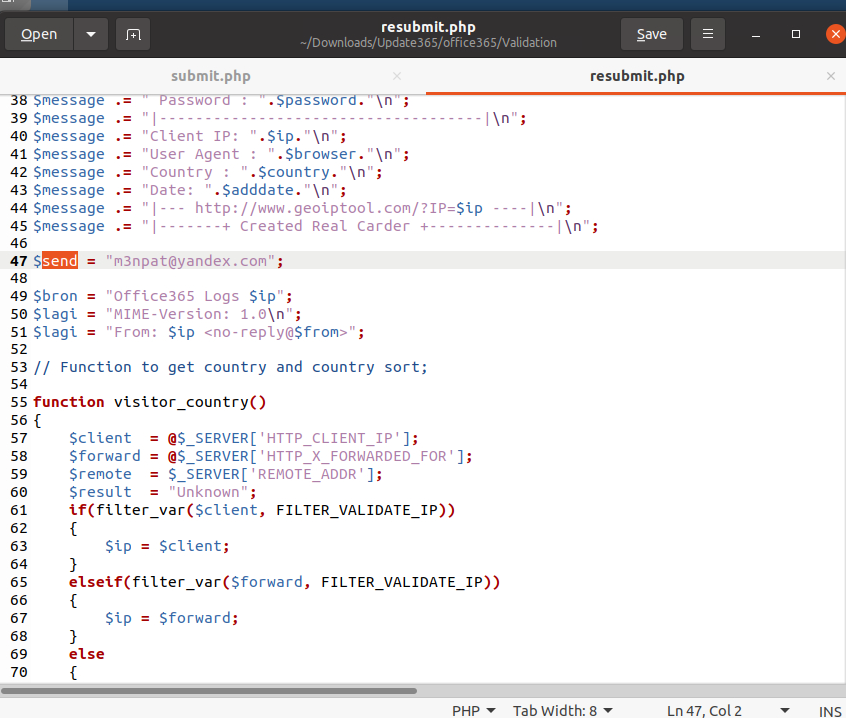This screenshot has width=846, height=718.
Task: Close the resubmit.php tab
Action: click(831, 76)
